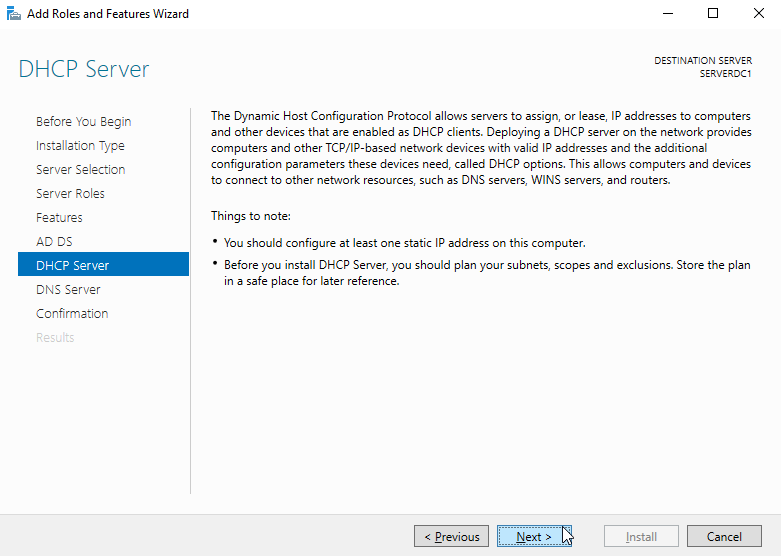Maximize the wizard window
The image size is (781, 556).
pyautogui.click(x=713, y=13)
